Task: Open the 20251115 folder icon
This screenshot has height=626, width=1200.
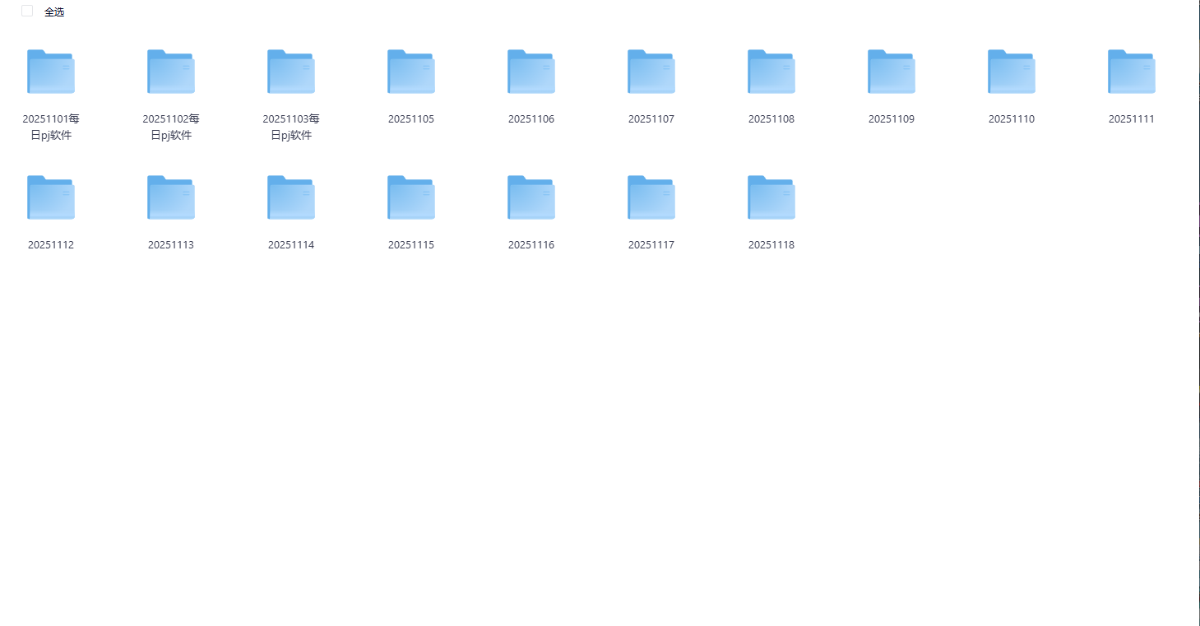Action: (411, 198)
